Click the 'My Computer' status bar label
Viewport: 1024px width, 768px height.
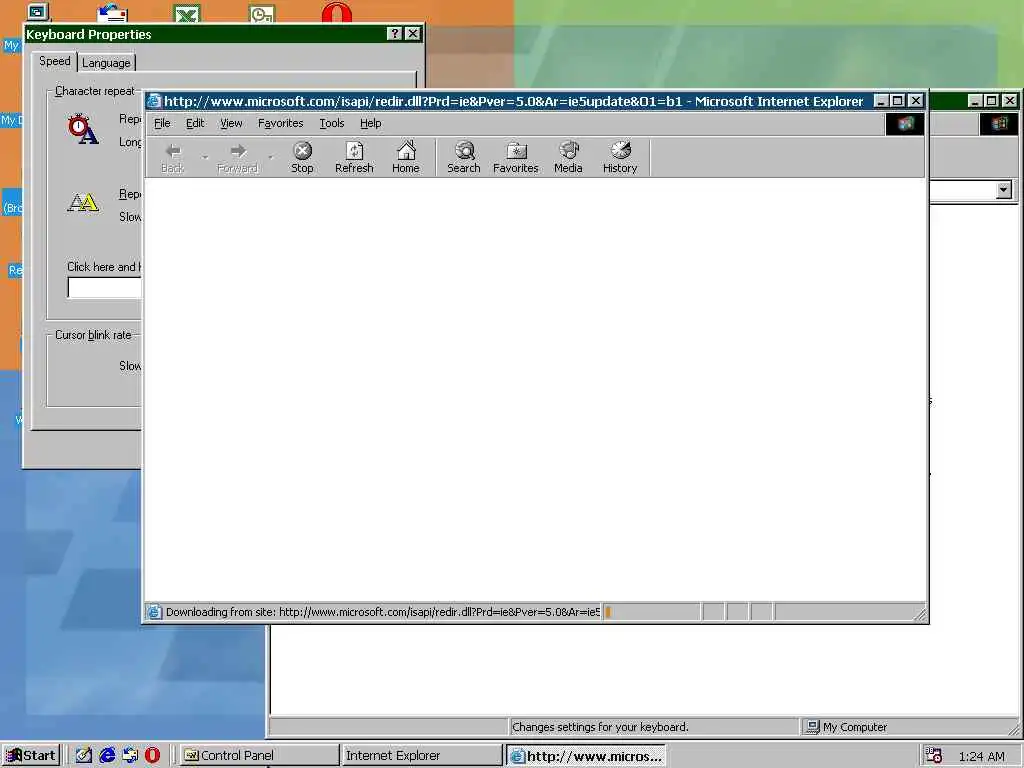point(855,727)
